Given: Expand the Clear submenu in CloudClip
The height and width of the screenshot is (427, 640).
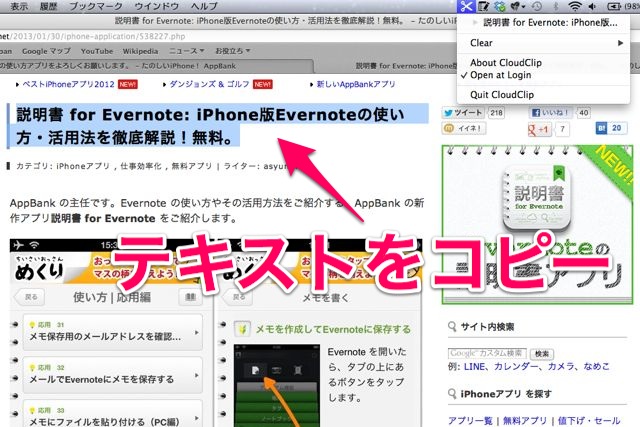Looking at the screenshot, I should (x=543, y=43).
